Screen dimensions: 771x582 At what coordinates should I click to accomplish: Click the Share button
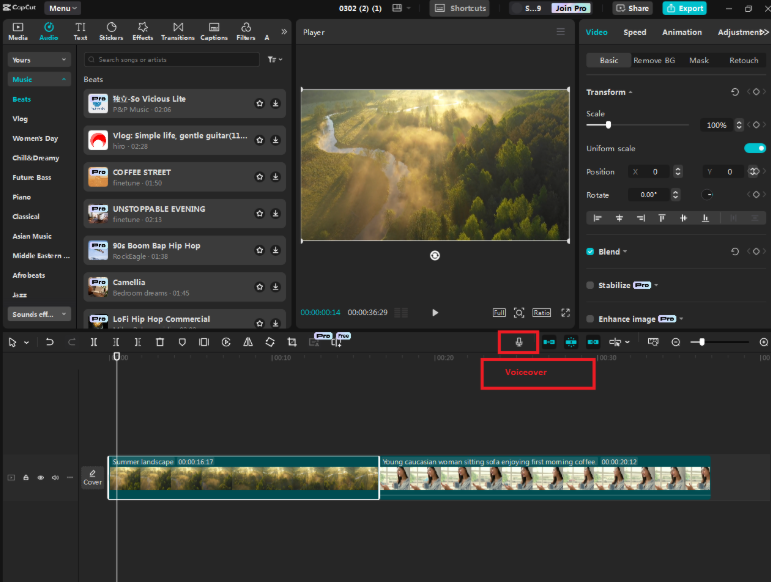(x=632, y=8)
